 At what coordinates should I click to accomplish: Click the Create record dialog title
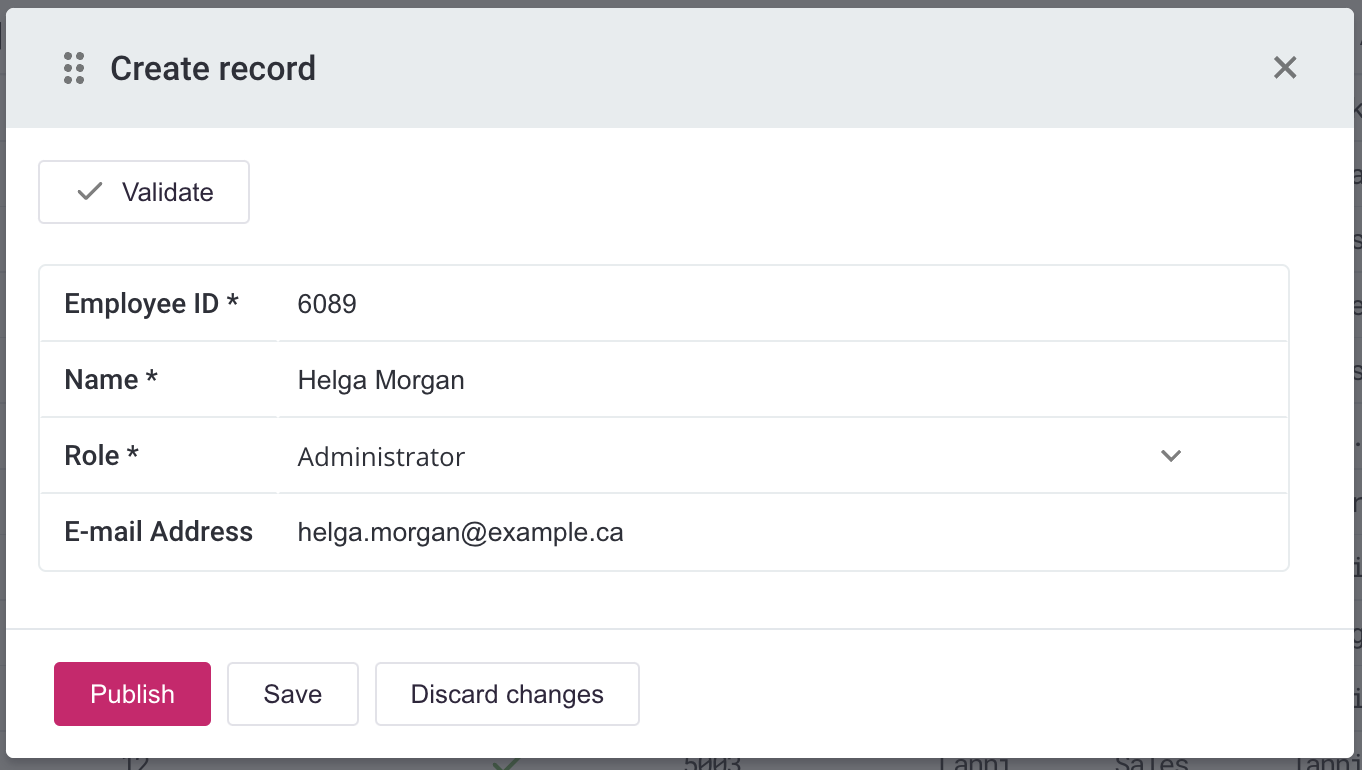point(213,68)
